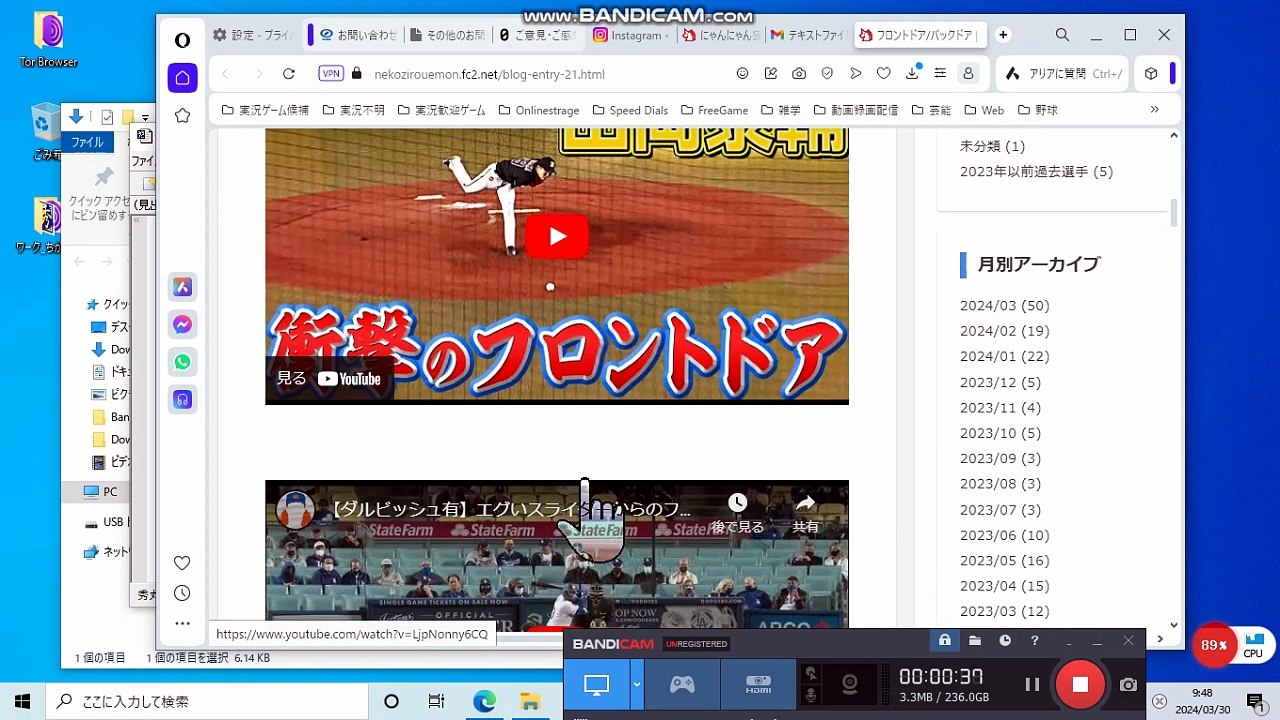Go back to previous page
Viewport: 1280px width, 720px height.
coord(225,74)
